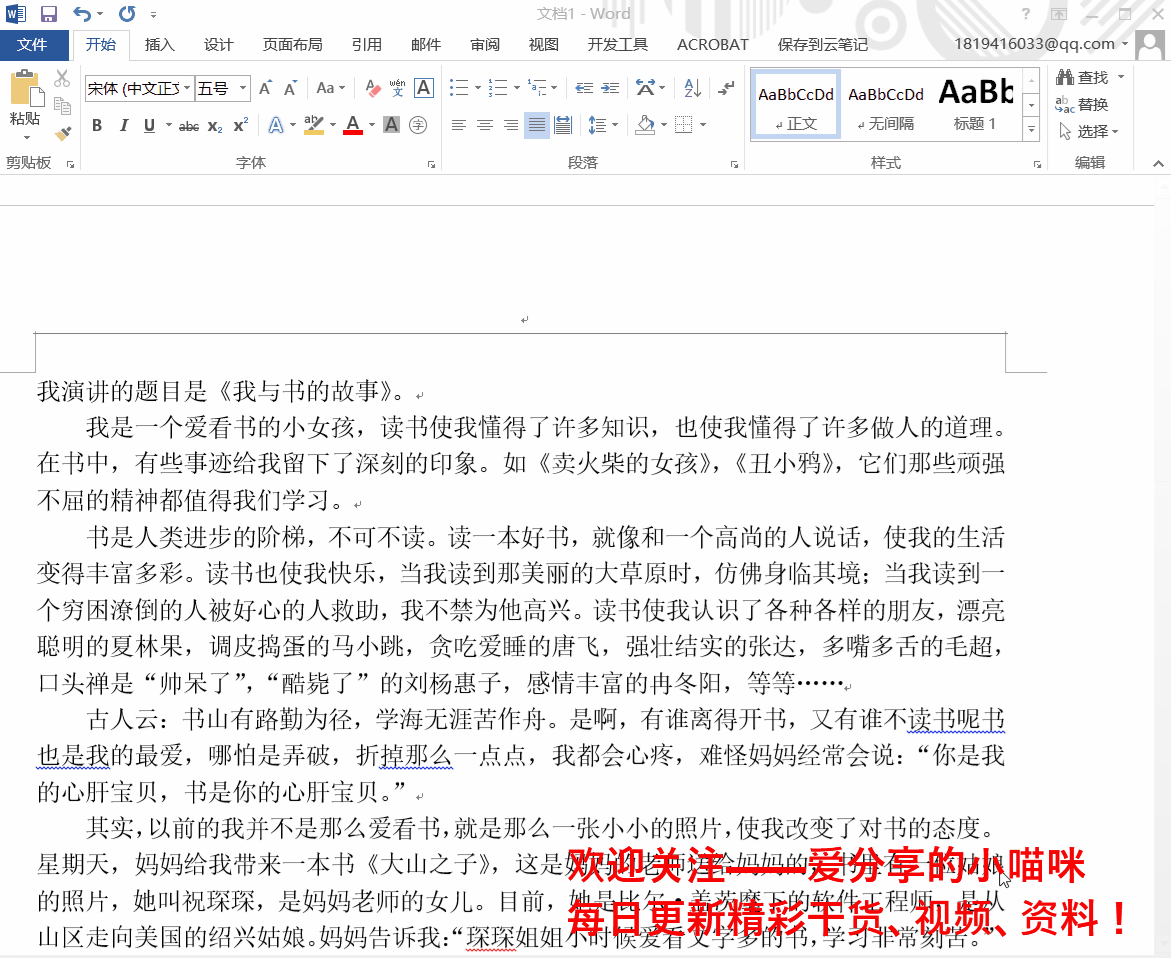
Task: Undo the last action
Action: coord(82,13)
